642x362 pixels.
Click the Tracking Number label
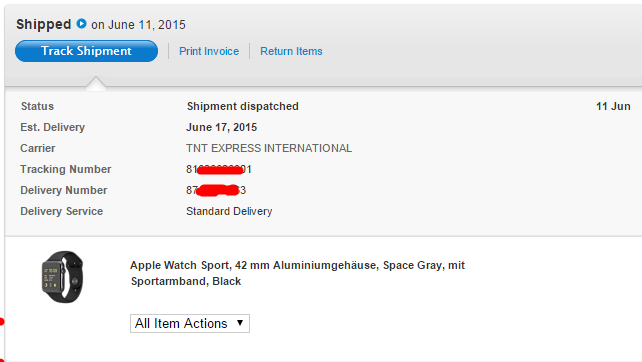click(x=66, y=170)
